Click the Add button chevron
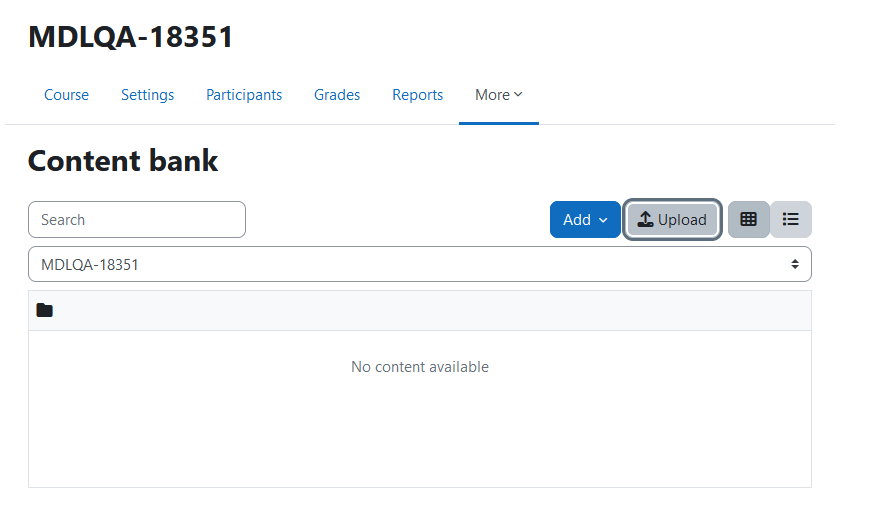Viewport: 876px width, 527px height. tap(603, 220)
